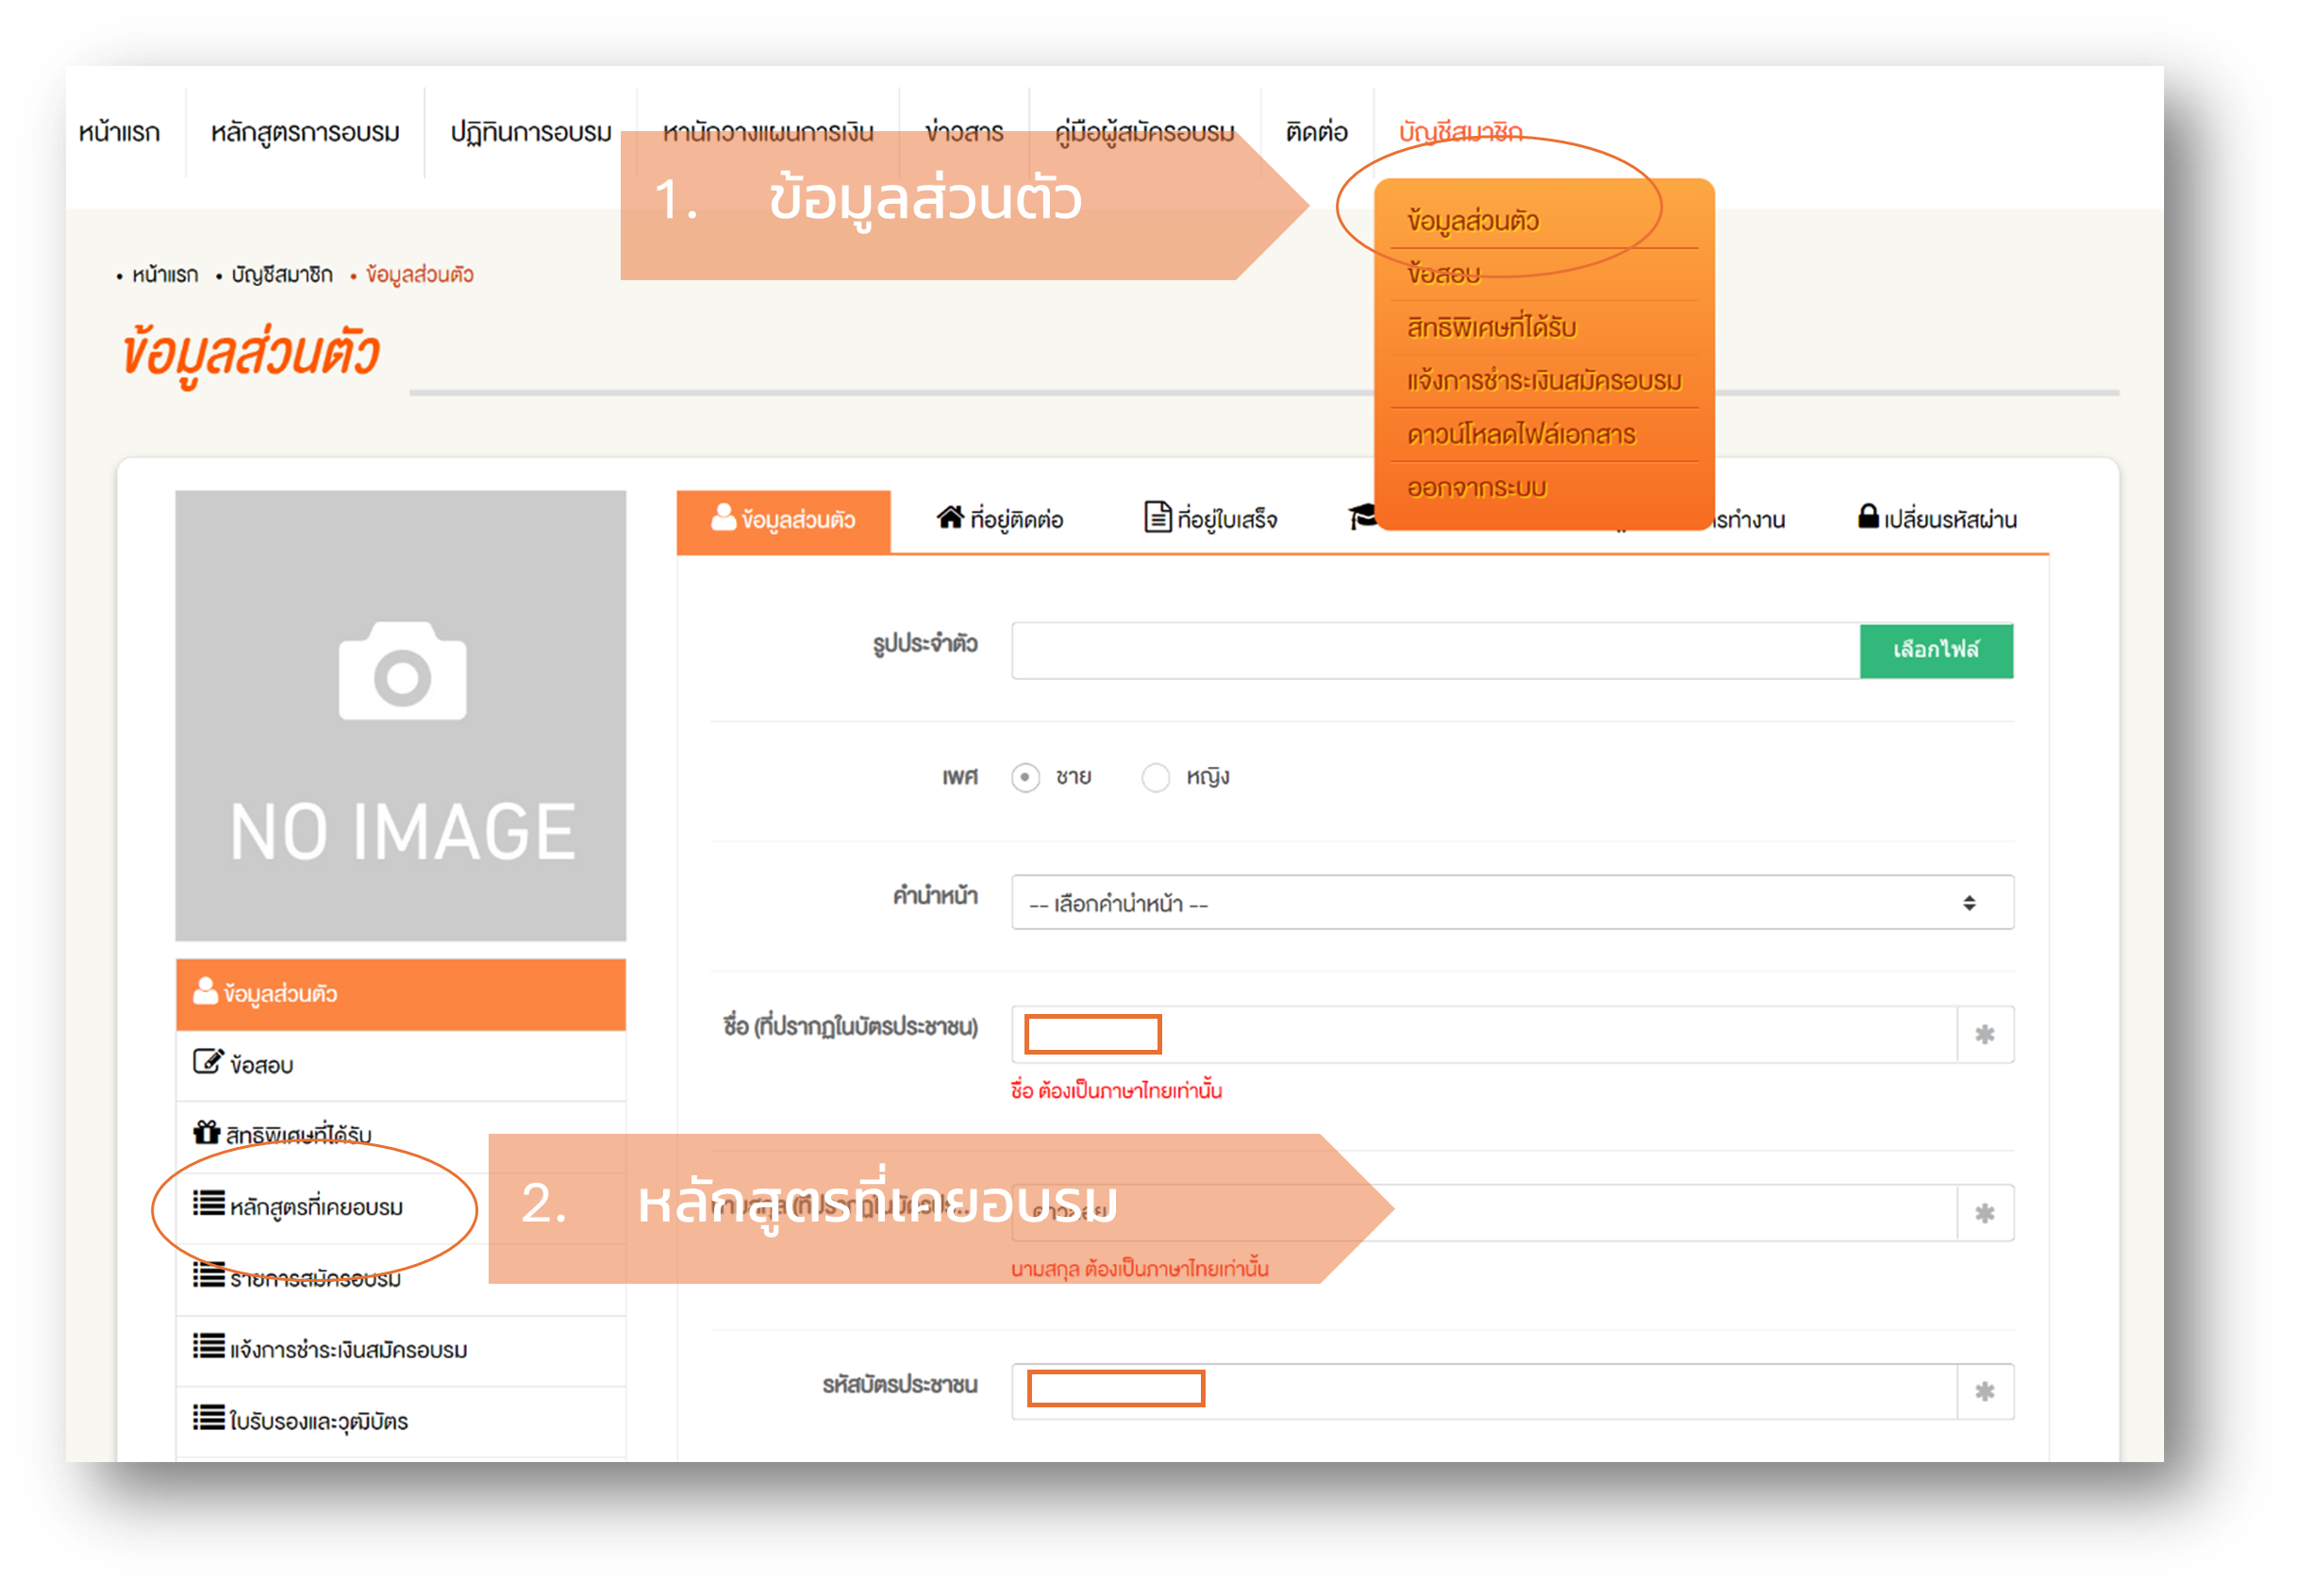This screenshot has height=1596, width=2298.
Task: Open the หลักสูตรการอบรม menu item
Action: click(305, 133)
